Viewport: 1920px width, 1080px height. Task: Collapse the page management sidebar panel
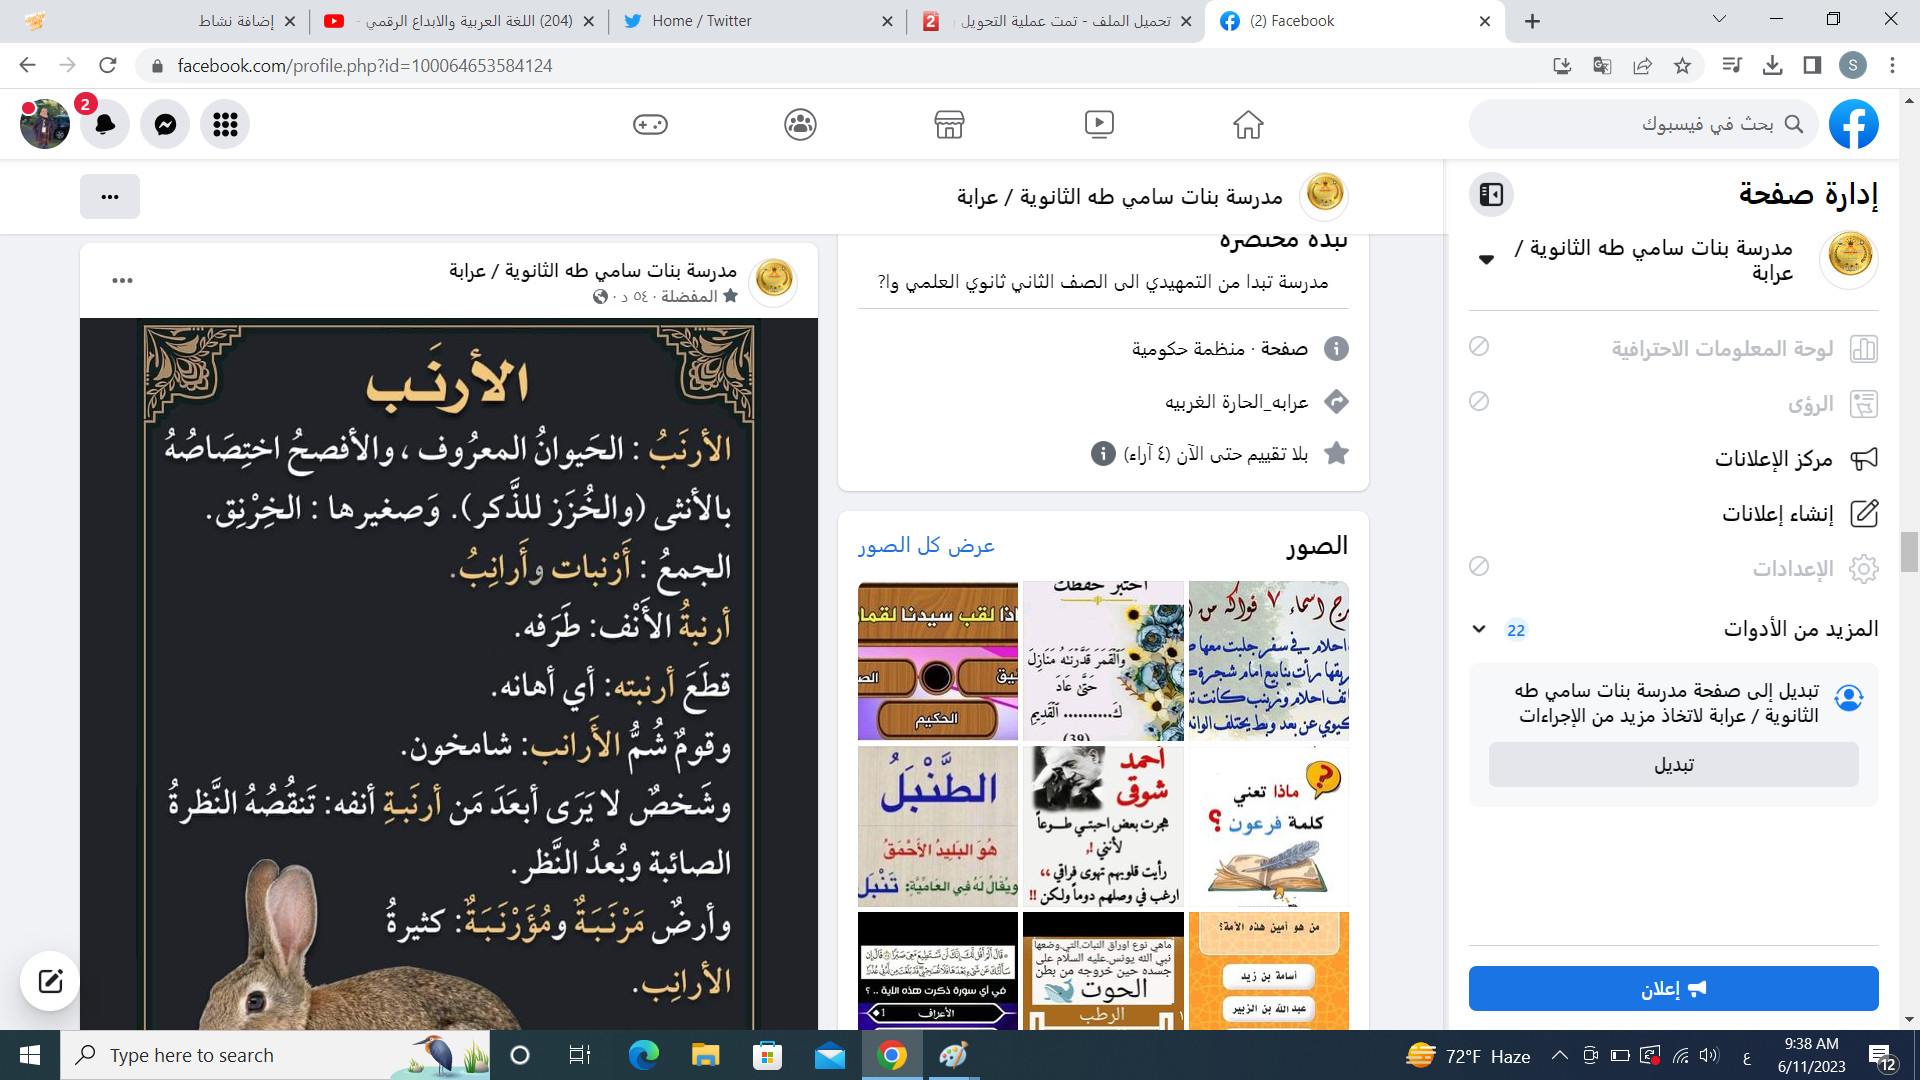tap(1491, 194)
